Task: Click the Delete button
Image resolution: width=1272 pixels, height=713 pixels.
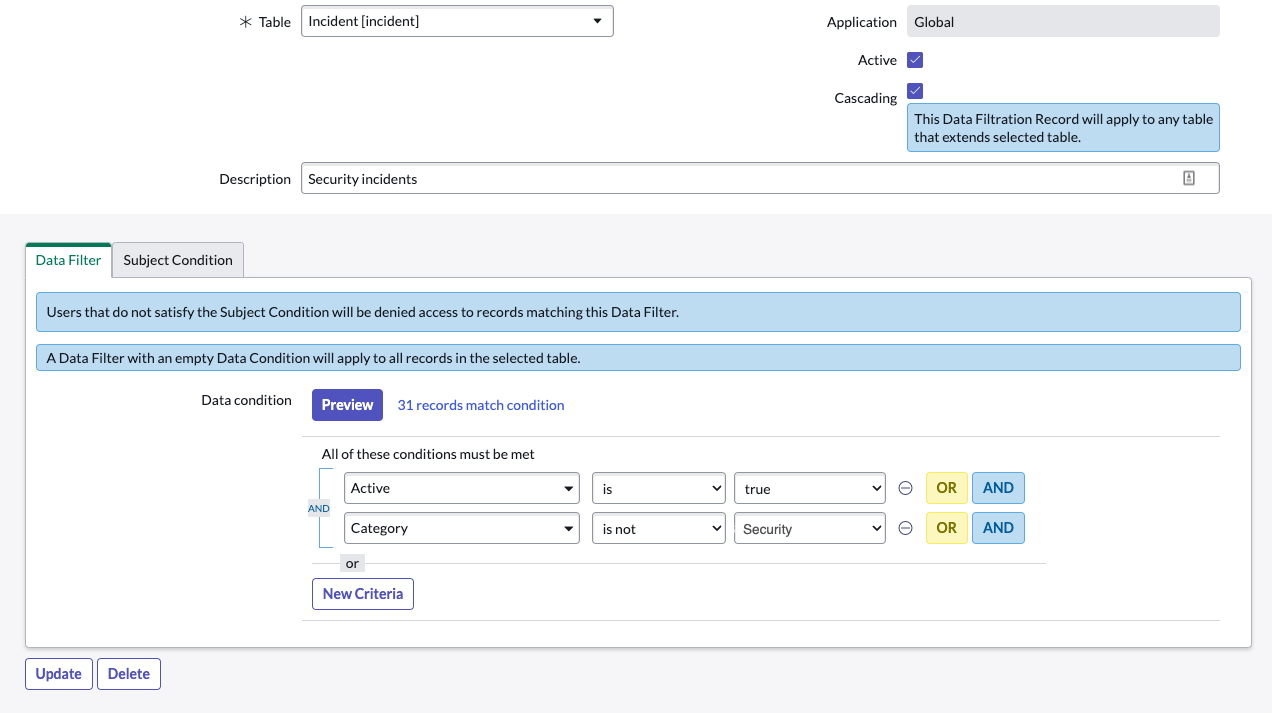Action: (129, 674)
